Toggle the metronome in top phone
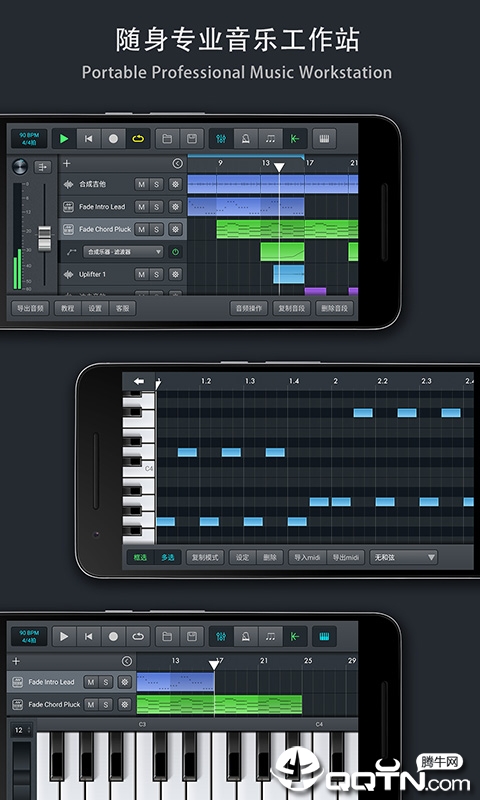 (246, 139)
